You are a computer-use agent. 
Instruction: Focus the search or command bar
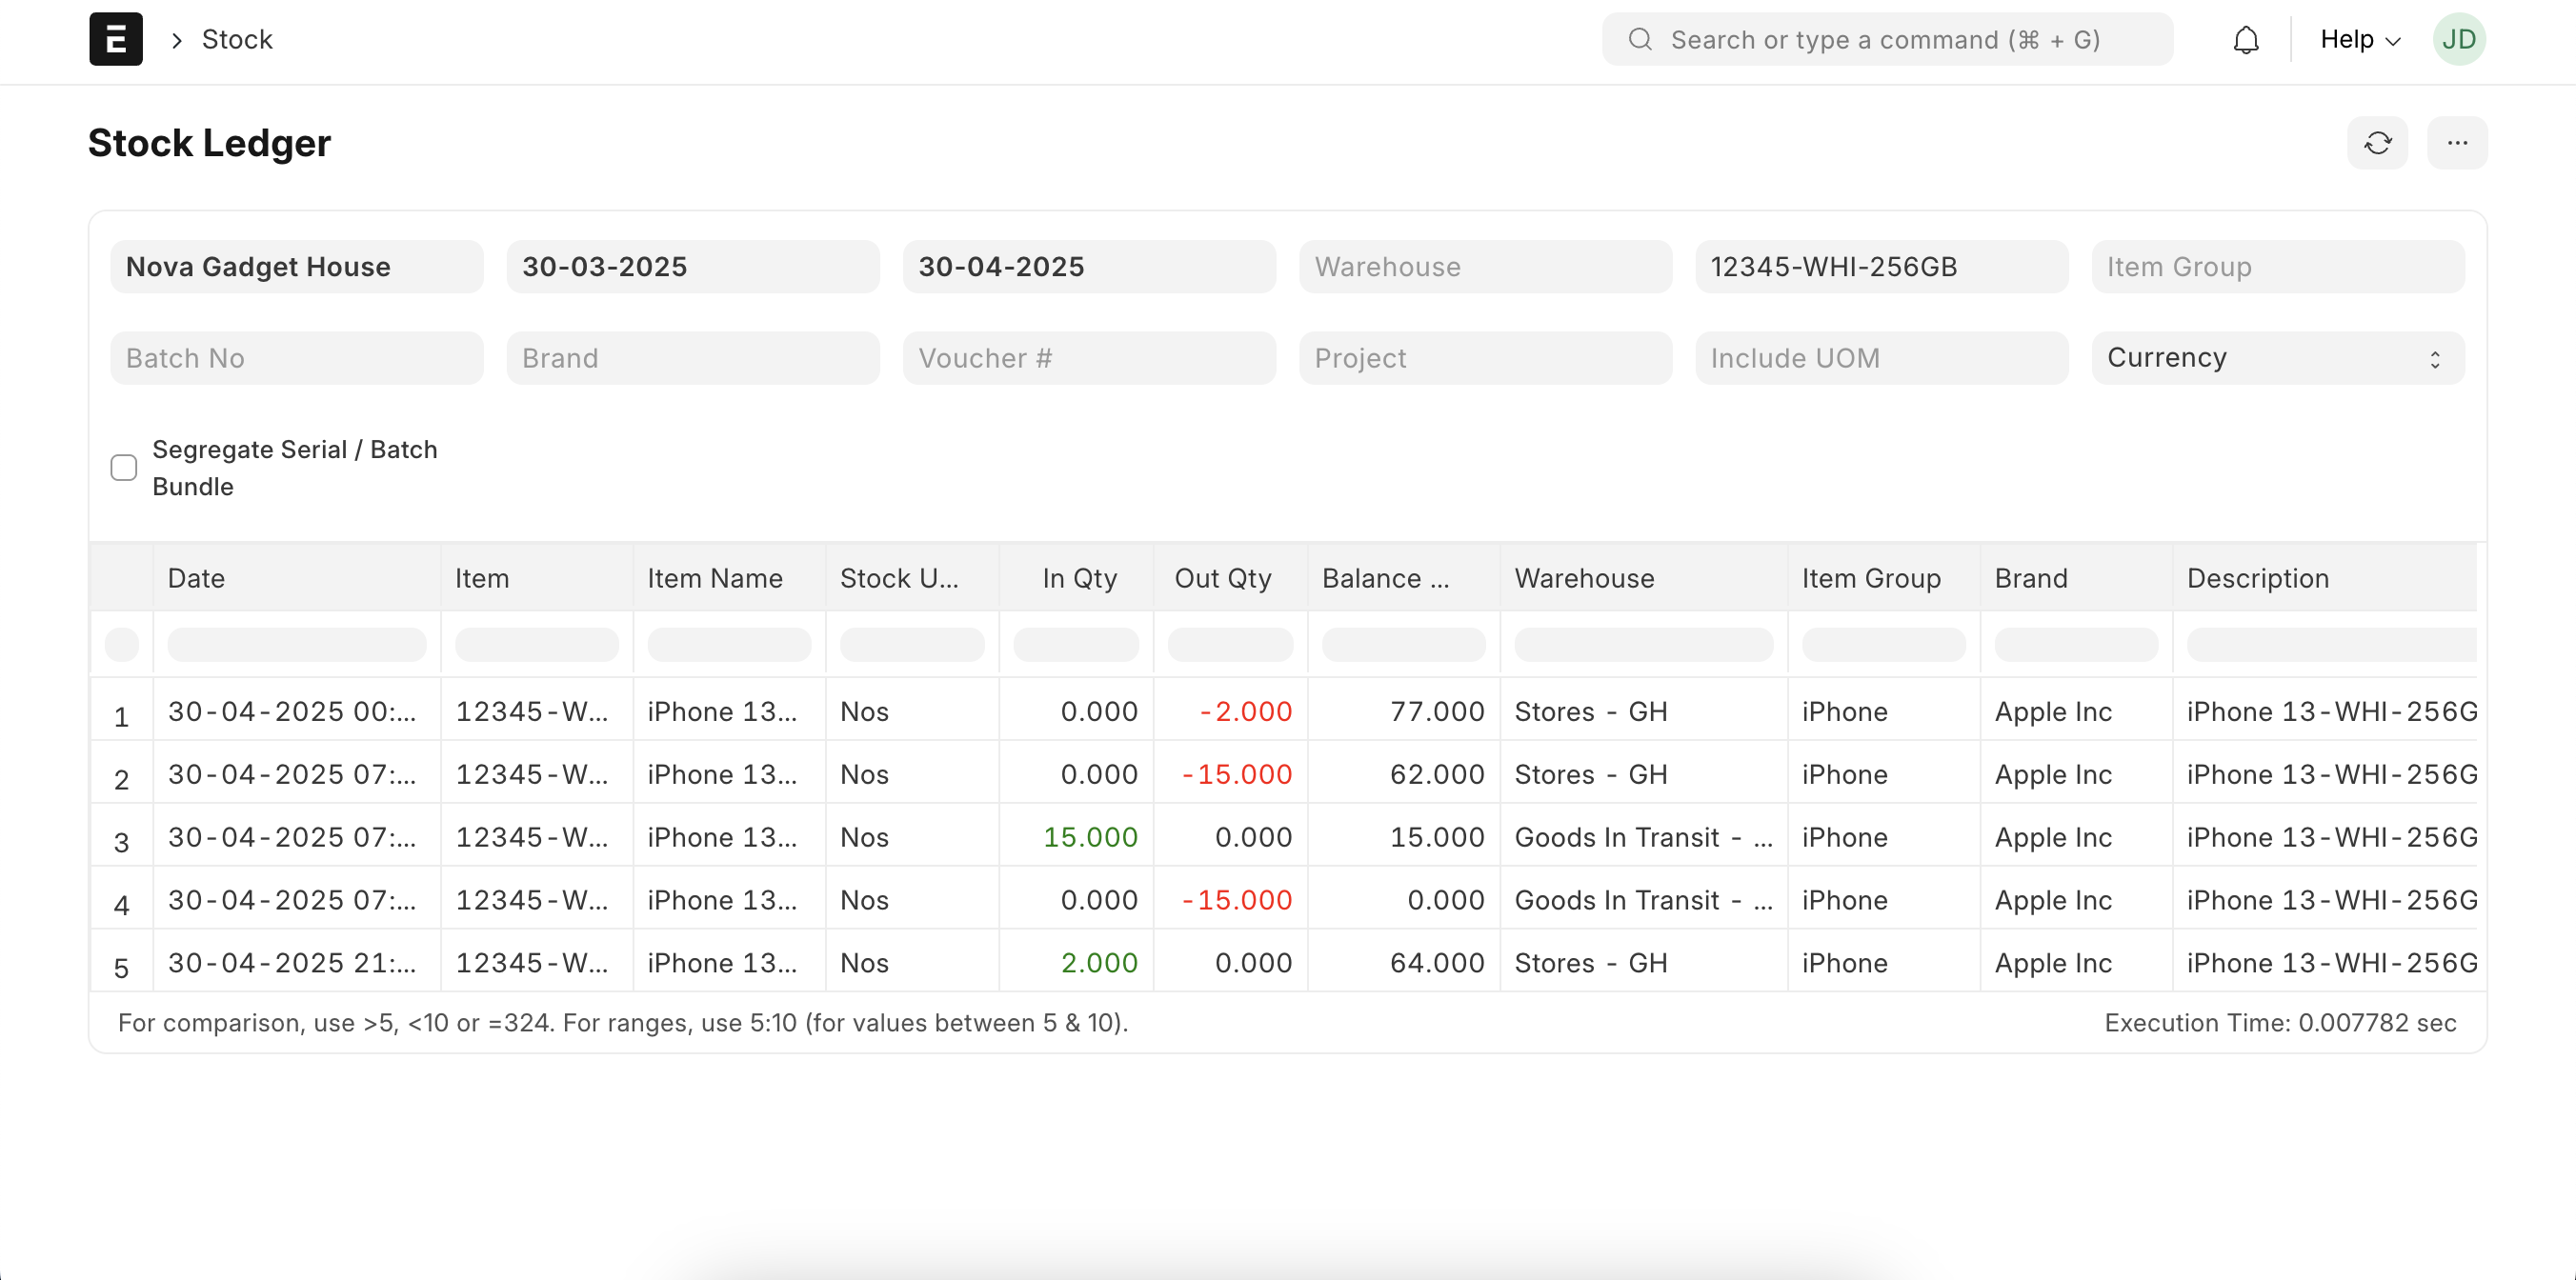pyautogui.click(x=1887, y=39)
